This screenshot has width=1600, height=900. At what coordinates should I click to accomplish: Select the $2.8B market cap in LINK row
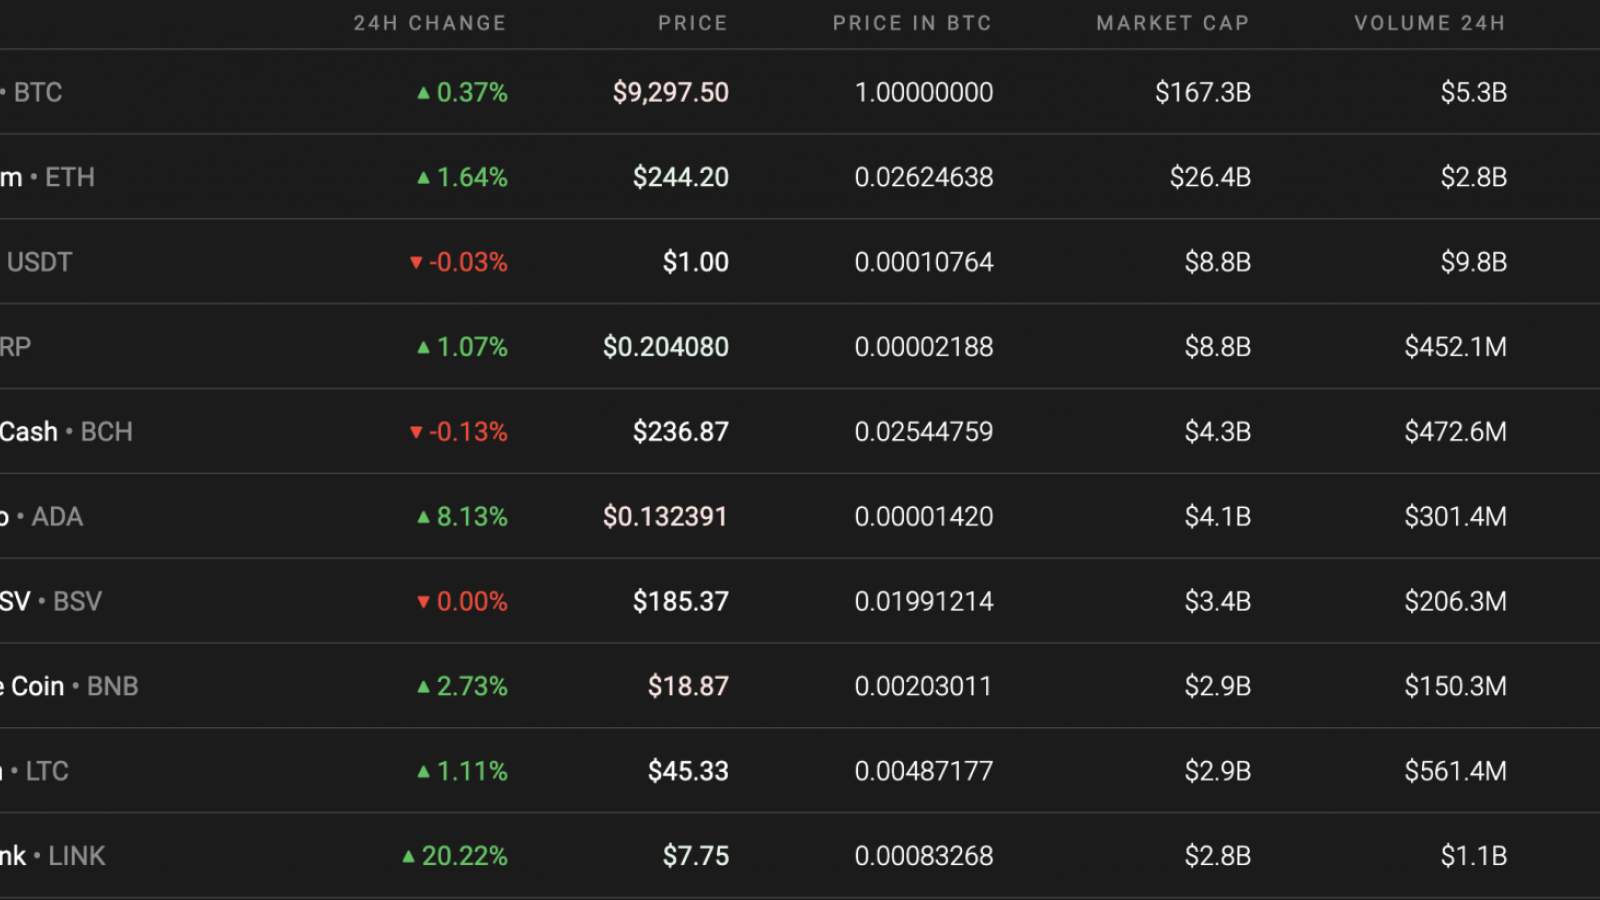[x=1218, y=857]
